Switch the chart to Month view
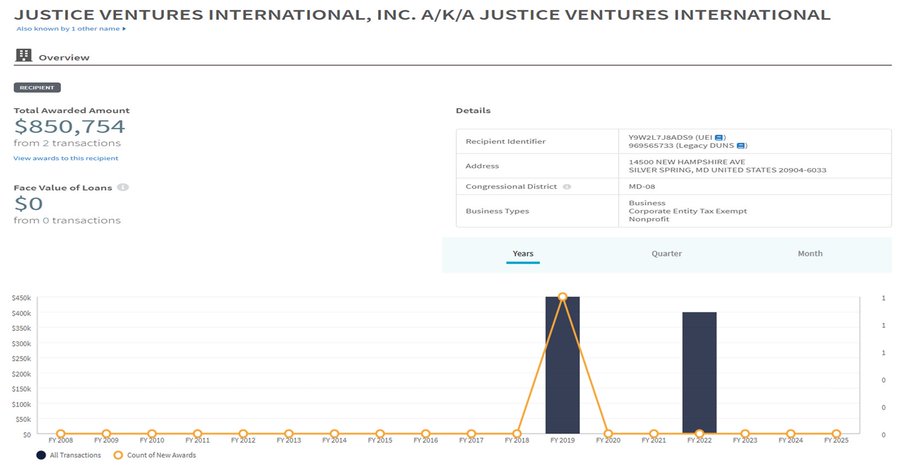 pyautogui.click(x=810, y=254)
